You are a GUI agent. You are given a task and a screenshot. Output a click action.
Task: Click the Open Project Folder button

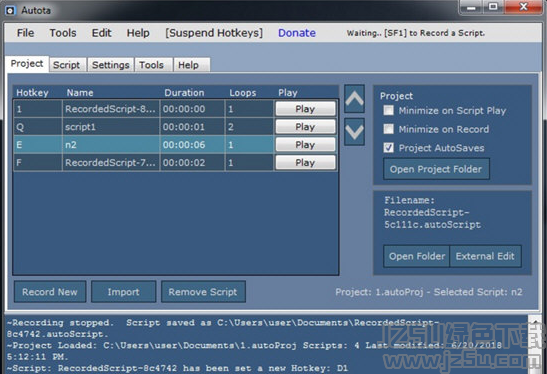(x=436, y=169)
